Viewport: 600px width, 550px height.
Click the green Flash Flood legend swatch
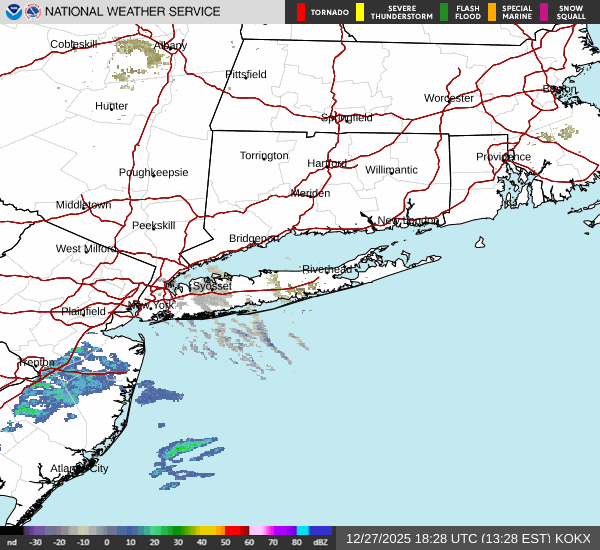pos(443,12)
